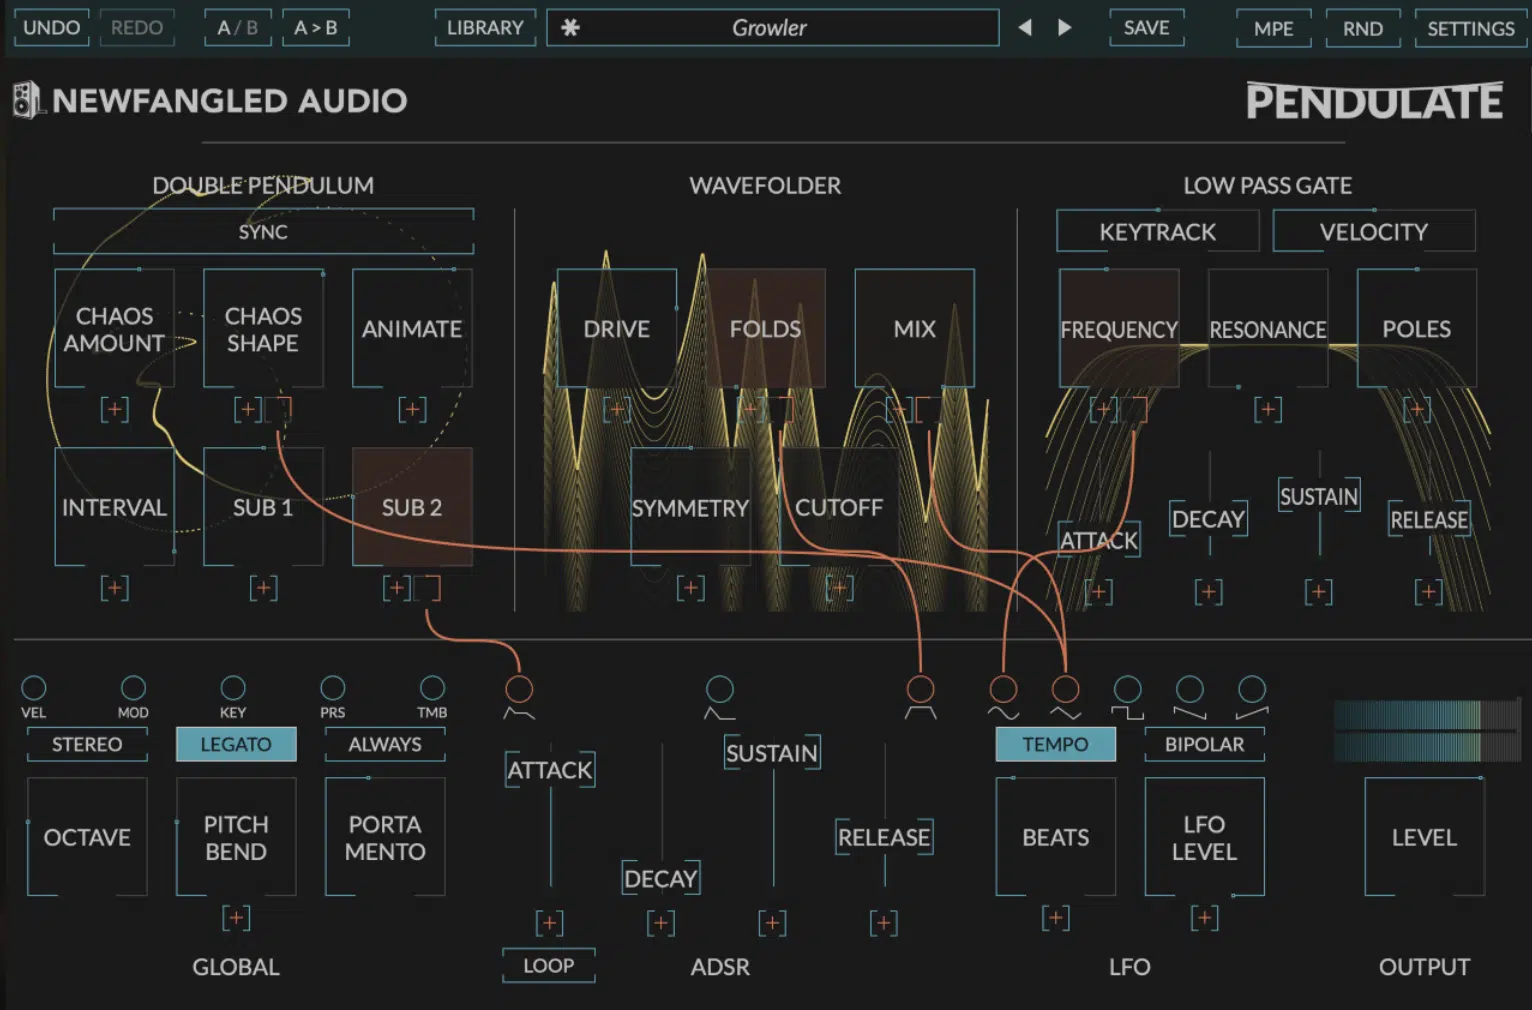The height and width of the screenshot is (1010, 1532).
Task: Add modulation to Interval via plus icon
Action: pyautogui.click(x=114, y=588)
